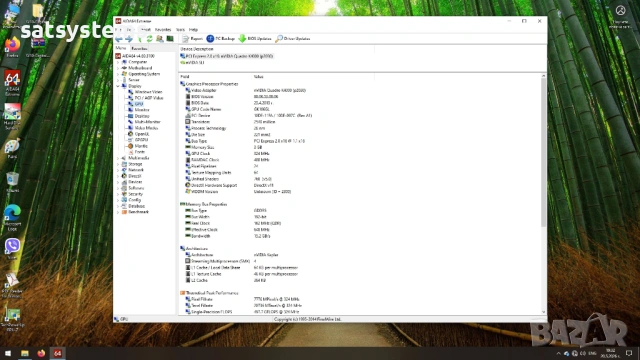Collapse the Display tree node
The height and width of the screenshot is (360, 640).
pyautogui.click(x=118, y=86)
